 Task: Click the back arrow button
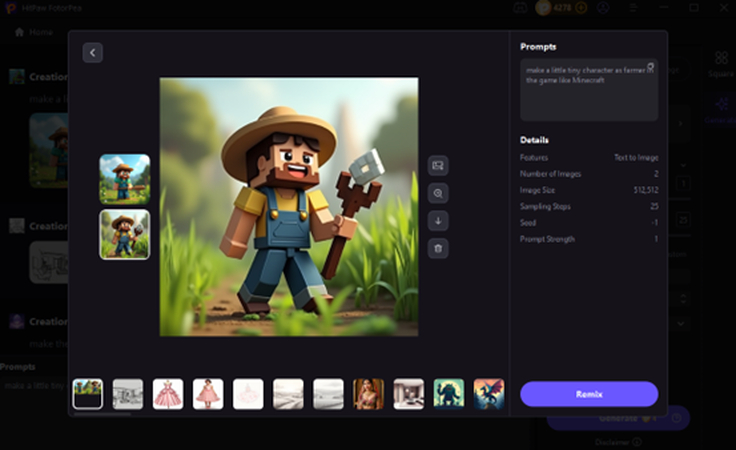pos(93,53)
